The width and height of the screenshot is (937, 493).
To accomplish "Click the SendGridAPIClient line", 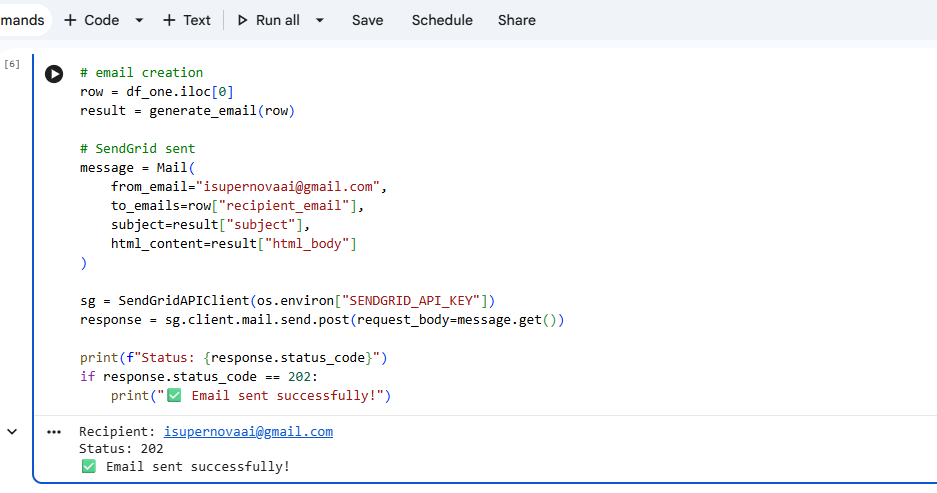I will click(287, 301).
